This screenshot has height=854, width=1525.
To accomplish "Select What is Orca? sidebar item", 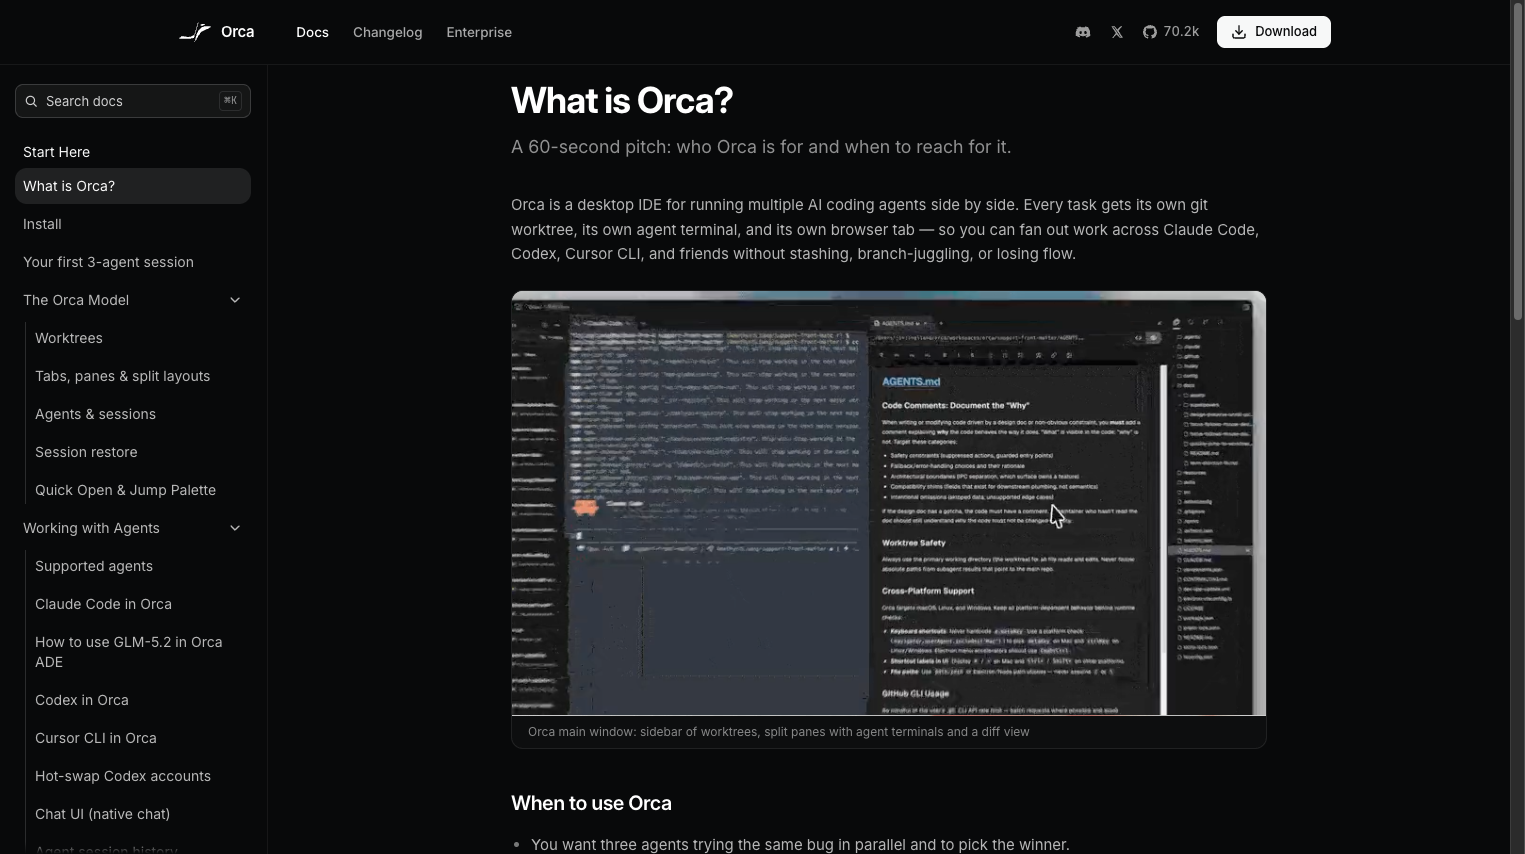I will (x=133, y=186).
